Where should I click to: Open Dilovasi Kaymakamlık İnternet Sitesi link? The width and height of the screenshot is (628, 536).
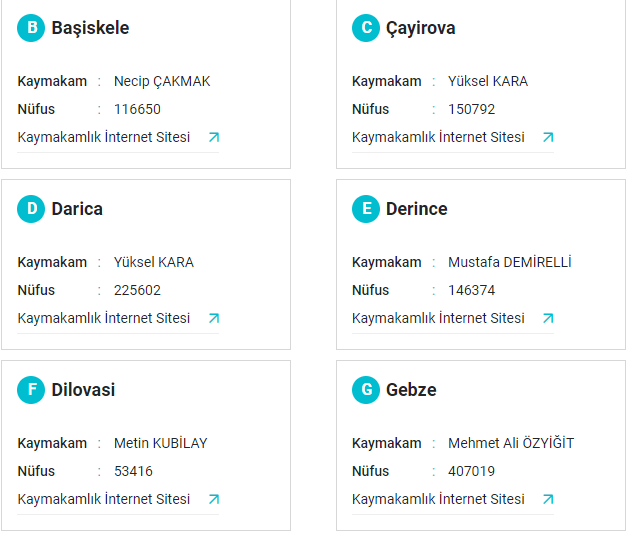click(104, 500)
